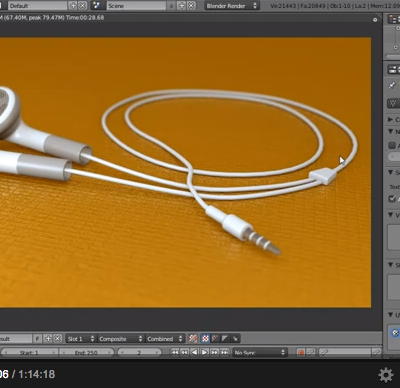The image size is (400, 388).
Task: Play animation in reverse
Action: (x=195, y=352)
